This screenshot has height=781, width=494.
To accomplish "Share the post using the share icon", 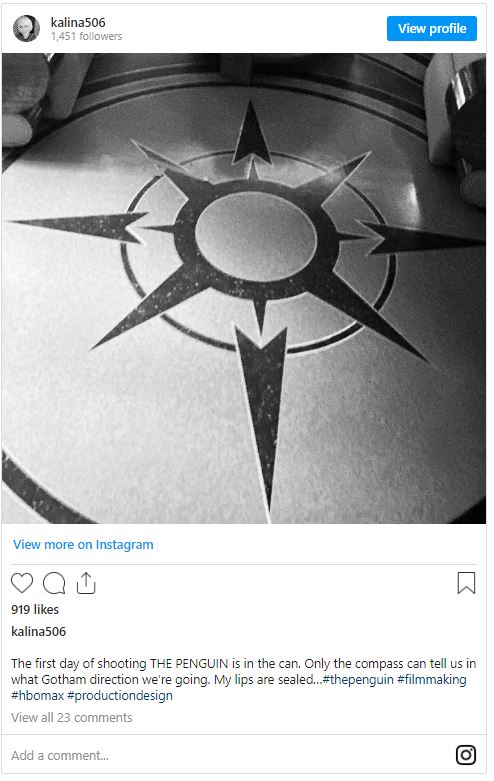I will tap(86, 583).
